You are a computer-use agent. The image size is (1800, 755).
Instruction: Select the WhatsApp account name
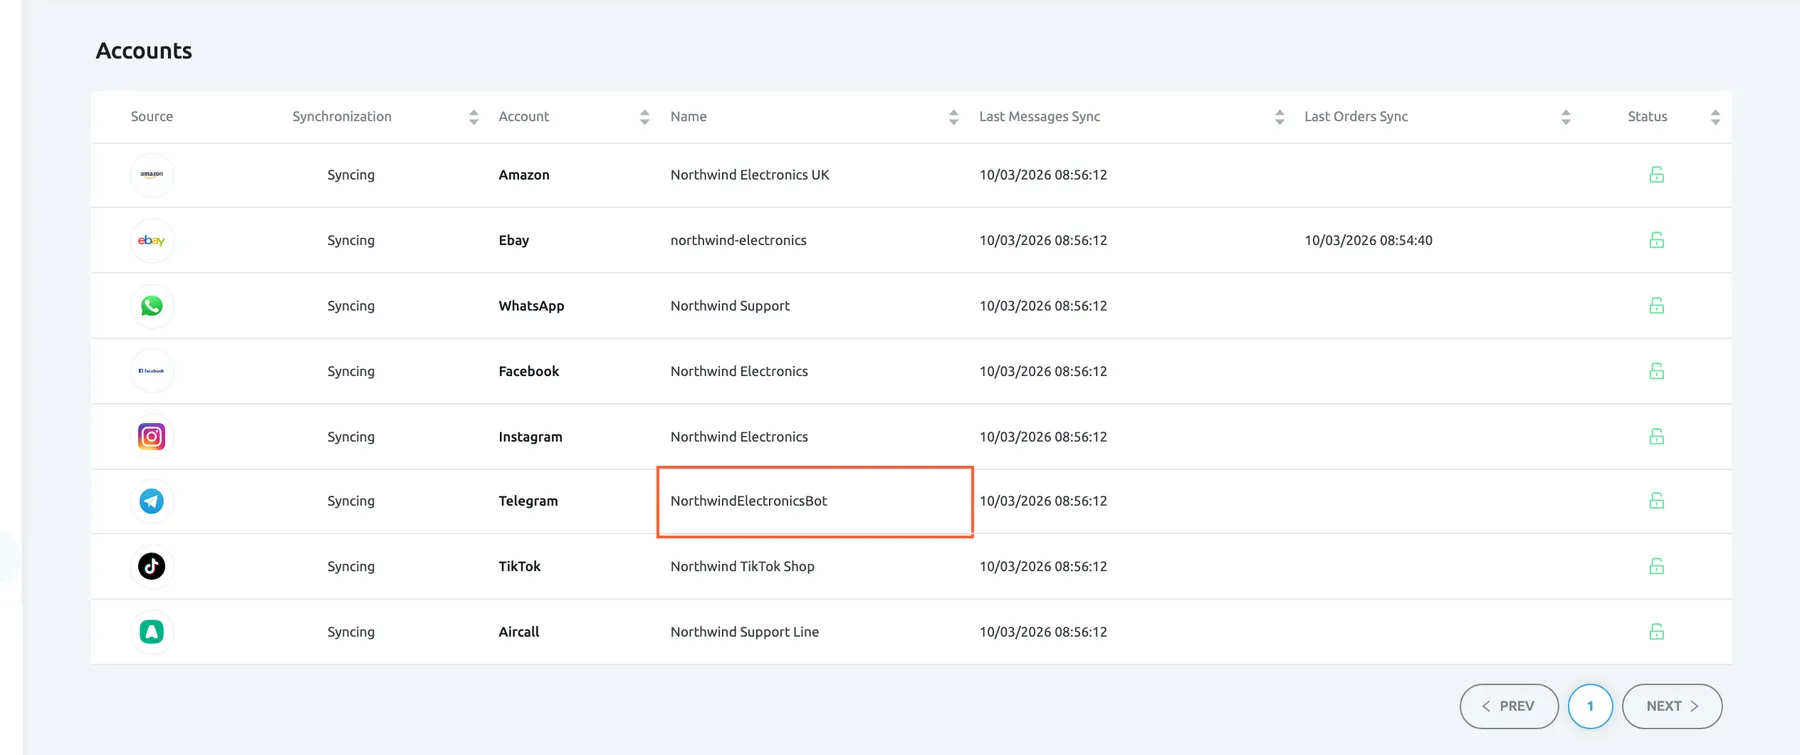(x=531, y=306)
